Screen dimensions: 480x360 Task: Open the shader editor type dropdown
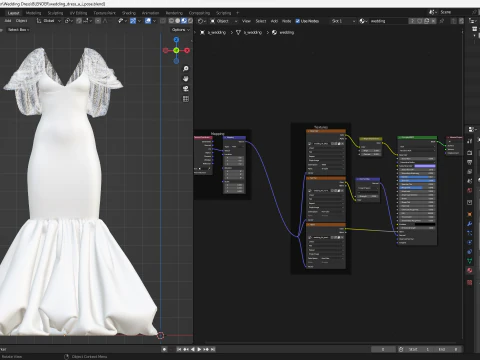[x=201, y=21]
